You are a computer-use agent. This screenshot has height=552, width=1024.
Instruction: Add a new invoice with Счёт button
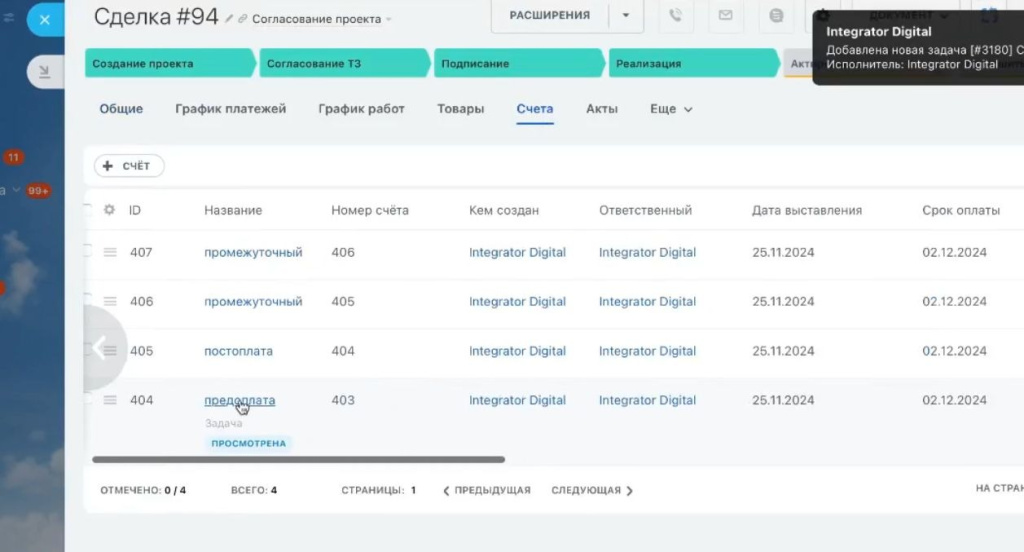coord(129,166)
